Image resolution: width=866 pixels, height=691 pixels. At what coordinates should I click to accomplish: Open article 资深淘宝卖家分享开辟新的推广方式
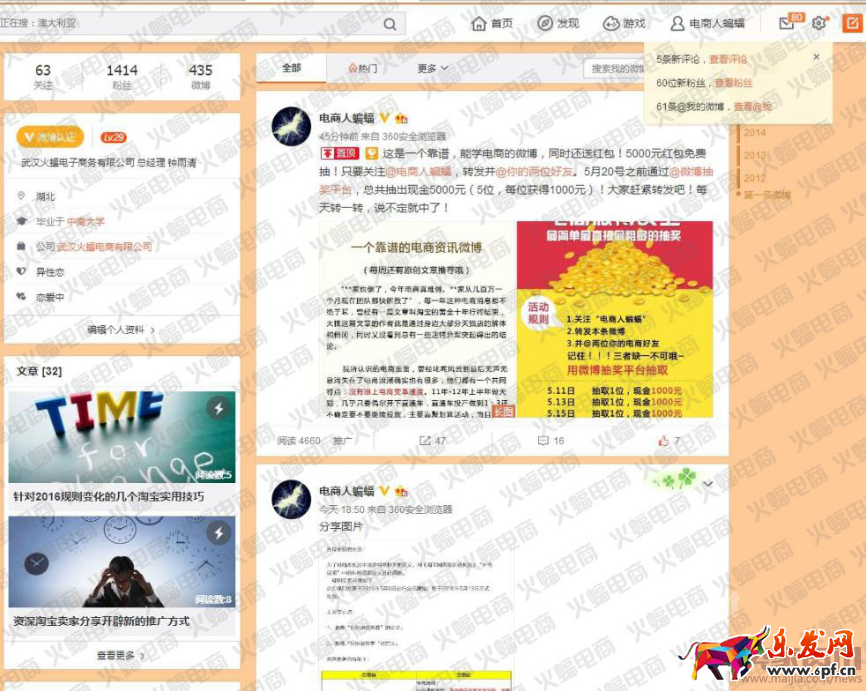click(102, 621)
